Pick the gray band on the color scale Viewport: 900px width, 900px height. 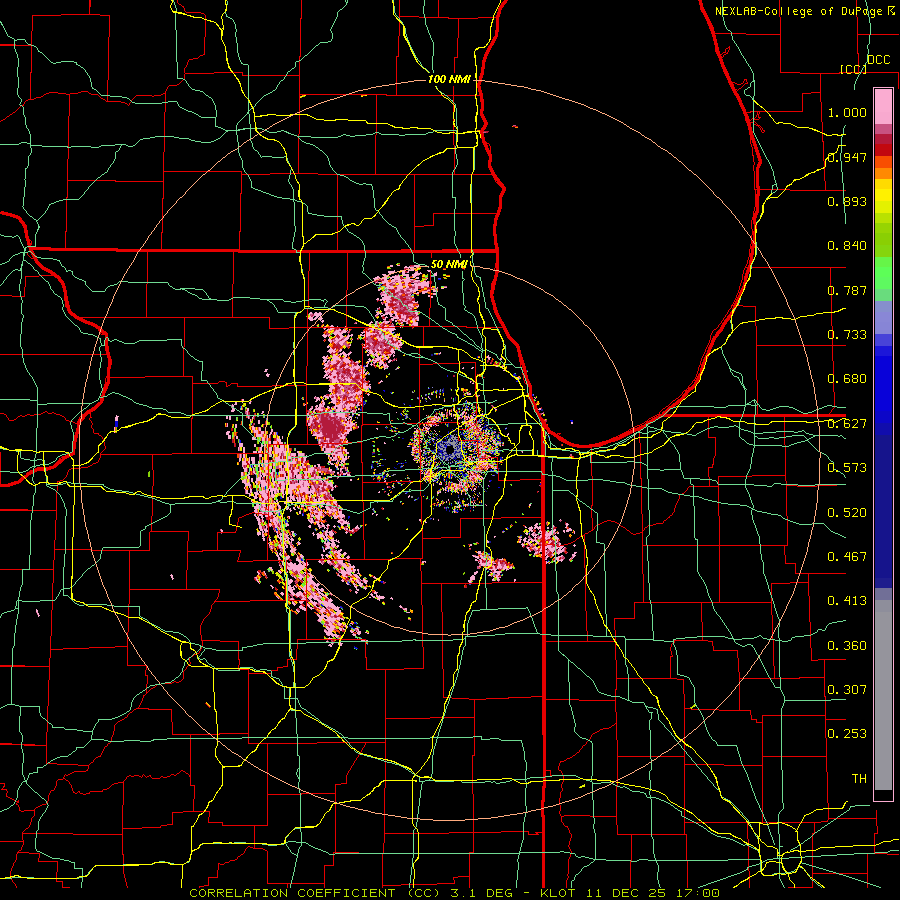(883, 695)
